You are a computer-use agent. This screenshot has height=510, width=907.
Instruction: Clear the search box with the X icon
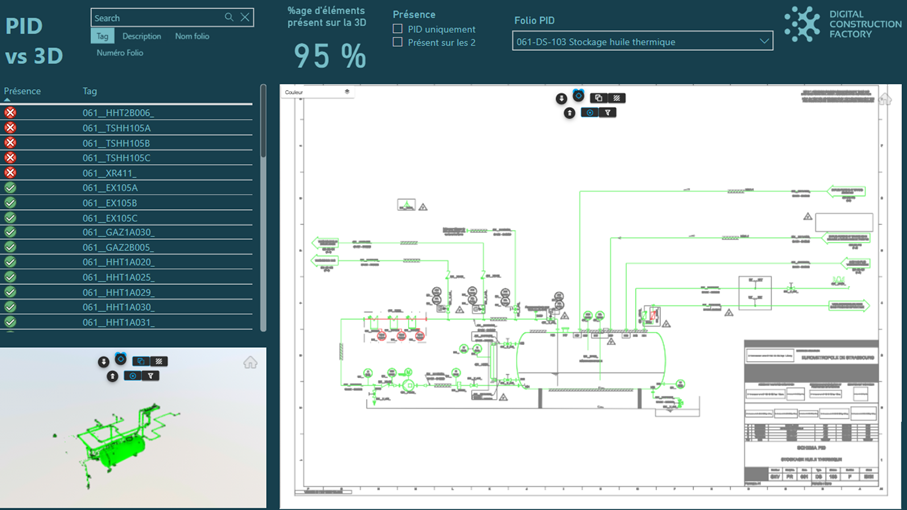click(244, 18)
